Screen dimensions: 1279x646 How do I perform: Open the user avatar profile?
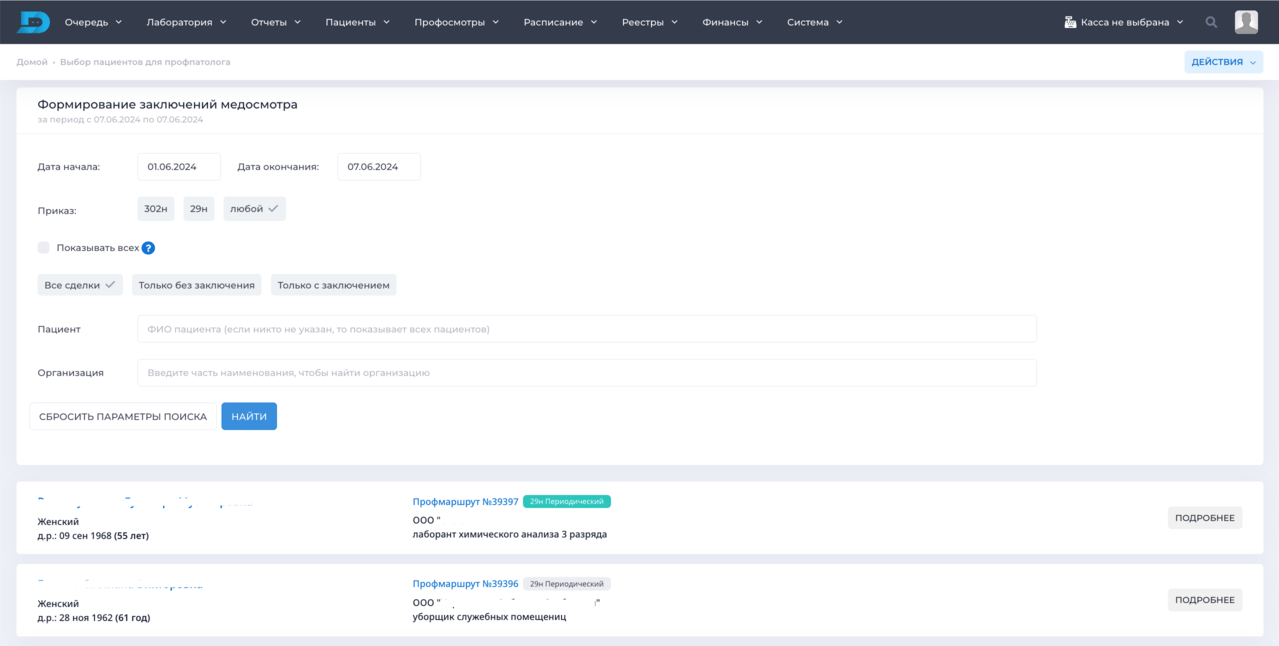(x=1246, y=22)
